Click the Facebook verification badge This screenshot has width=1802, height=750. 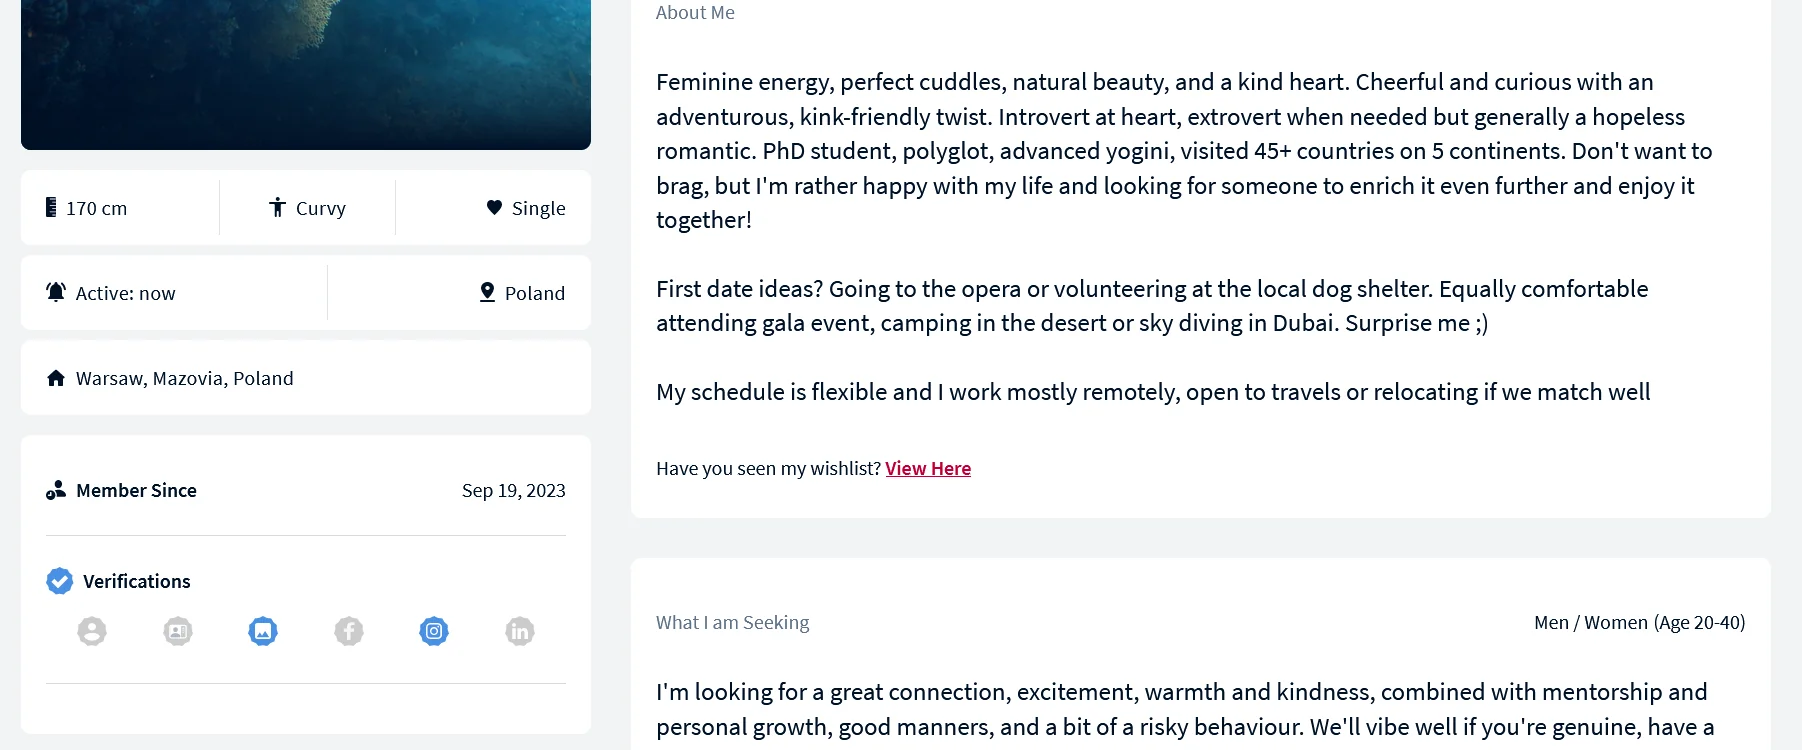349,631
